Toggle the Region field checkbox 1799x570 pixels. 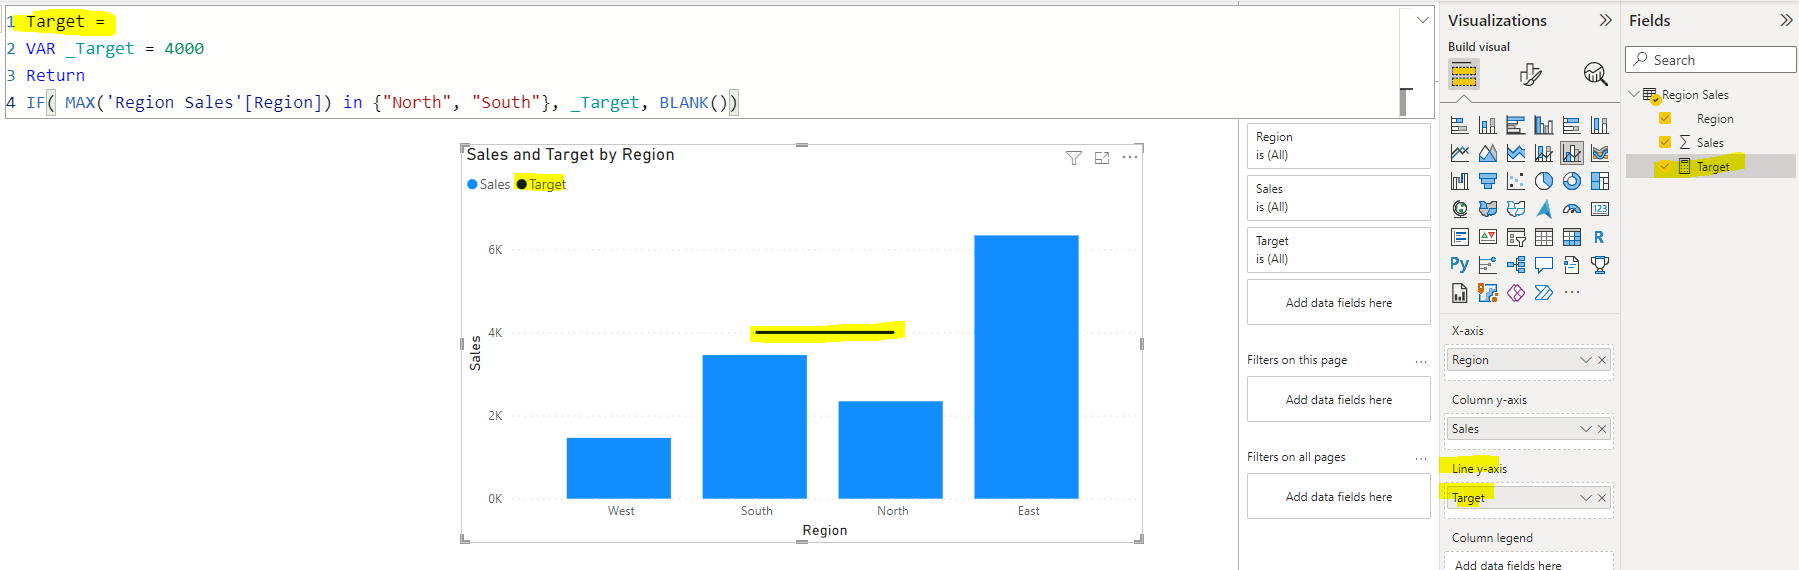[x=1665, y=118]
